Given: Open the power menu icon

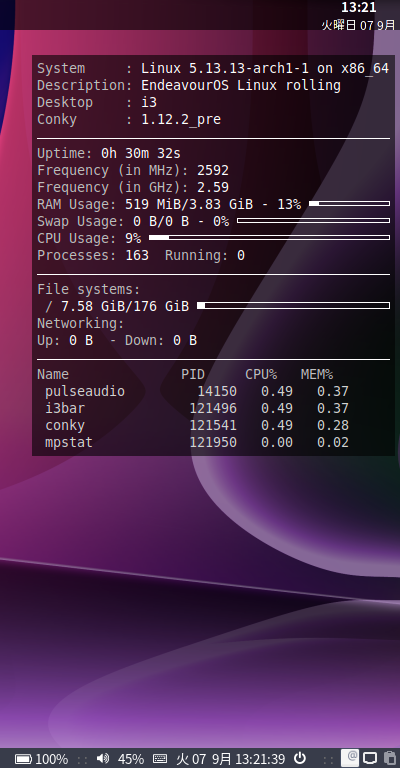Looking at the screenshot, I should 300,758.
